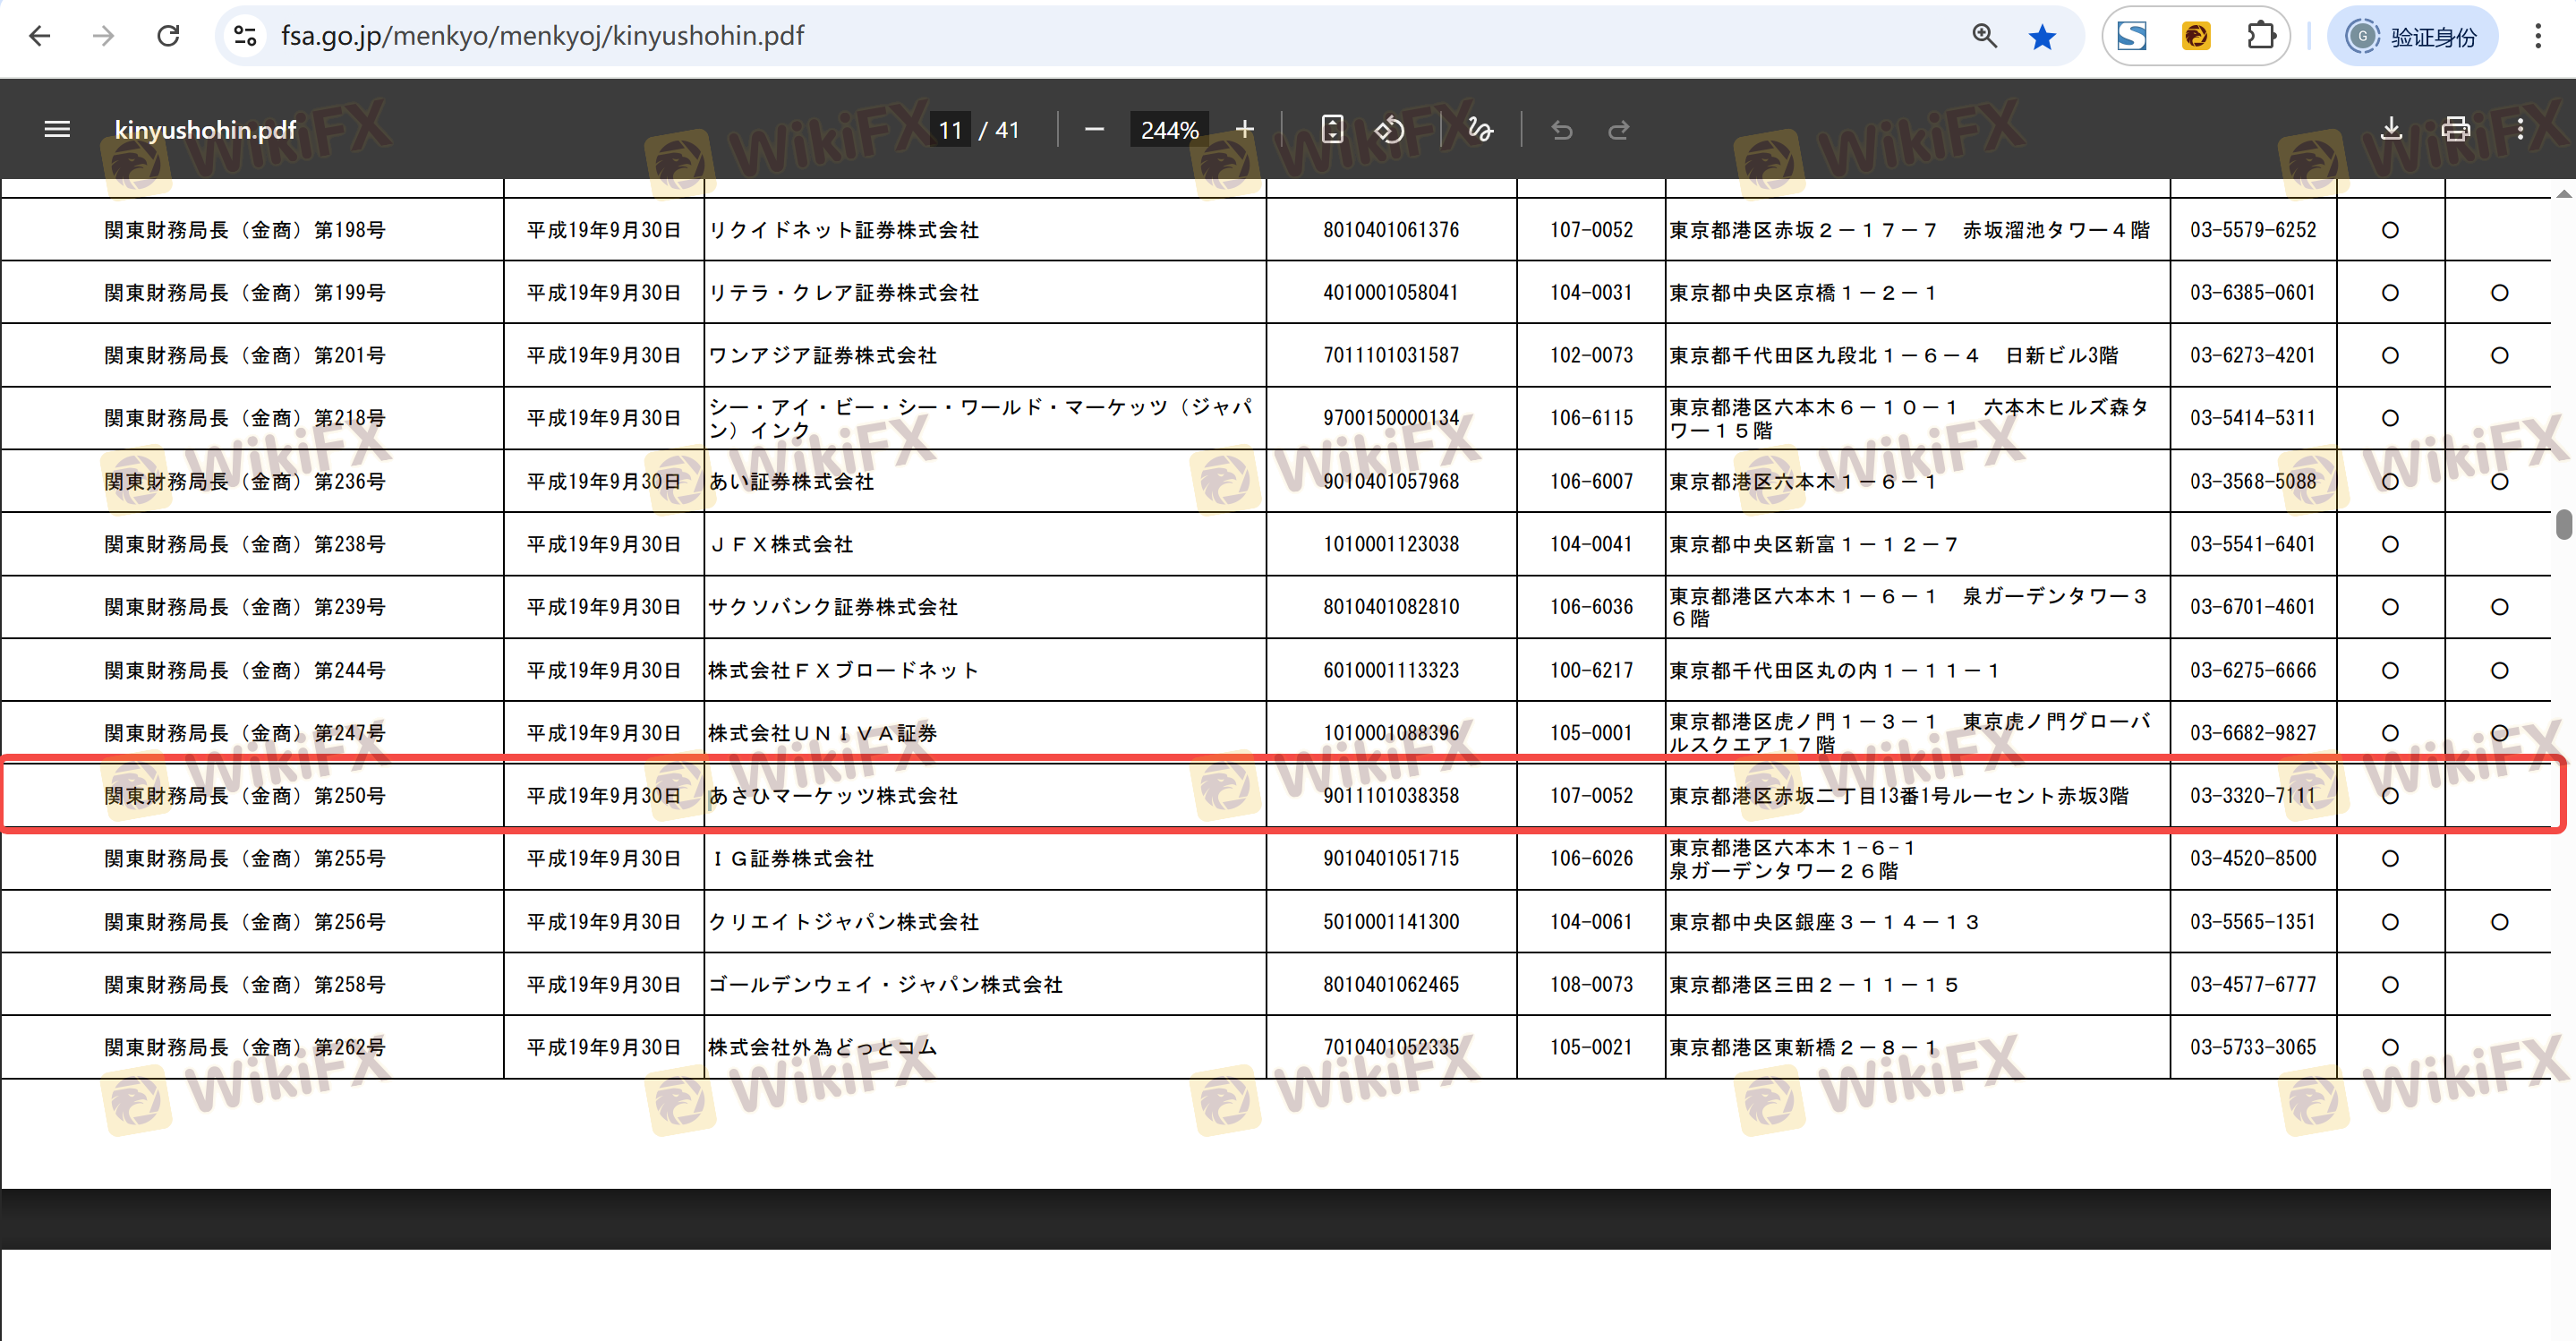The image size is (2576, 1341).
Task: Go back to the previous browser page
Action: point(40,37)
